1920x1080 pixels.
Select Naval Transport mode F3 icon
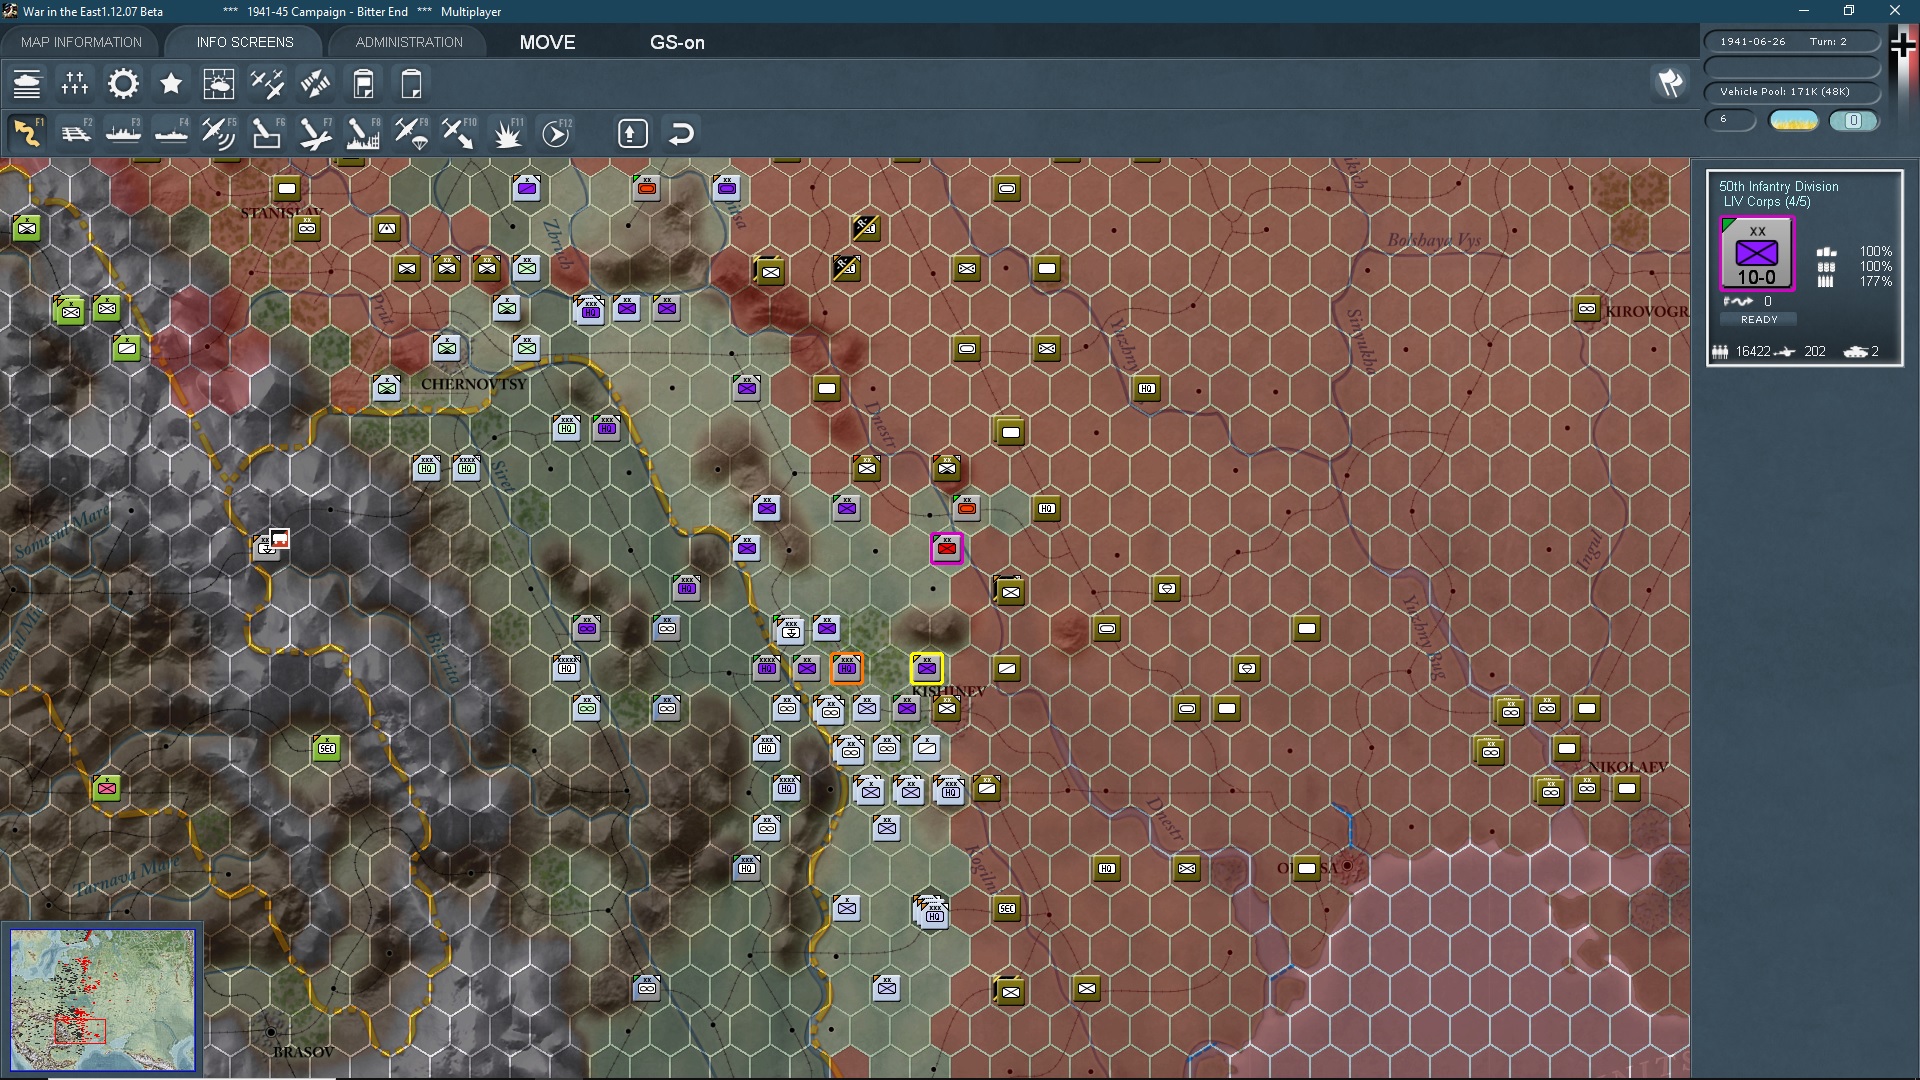coord(124,133)
